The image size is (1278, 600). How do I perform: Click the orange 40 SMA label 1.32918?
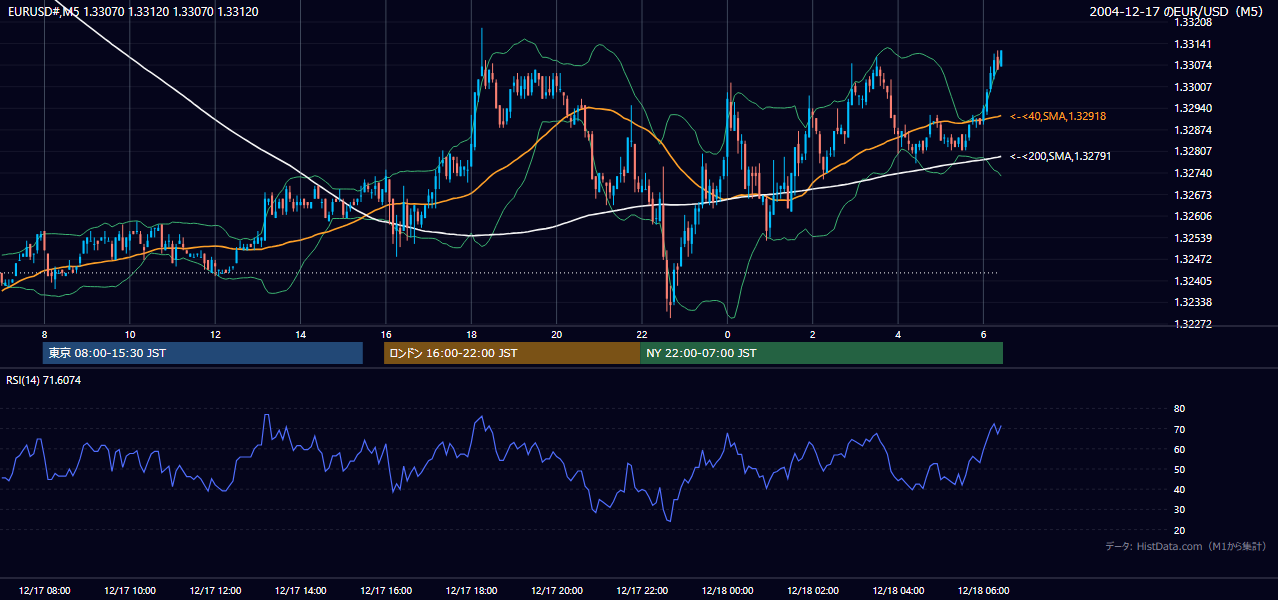pyautogui.click(x=1058, y=117)
